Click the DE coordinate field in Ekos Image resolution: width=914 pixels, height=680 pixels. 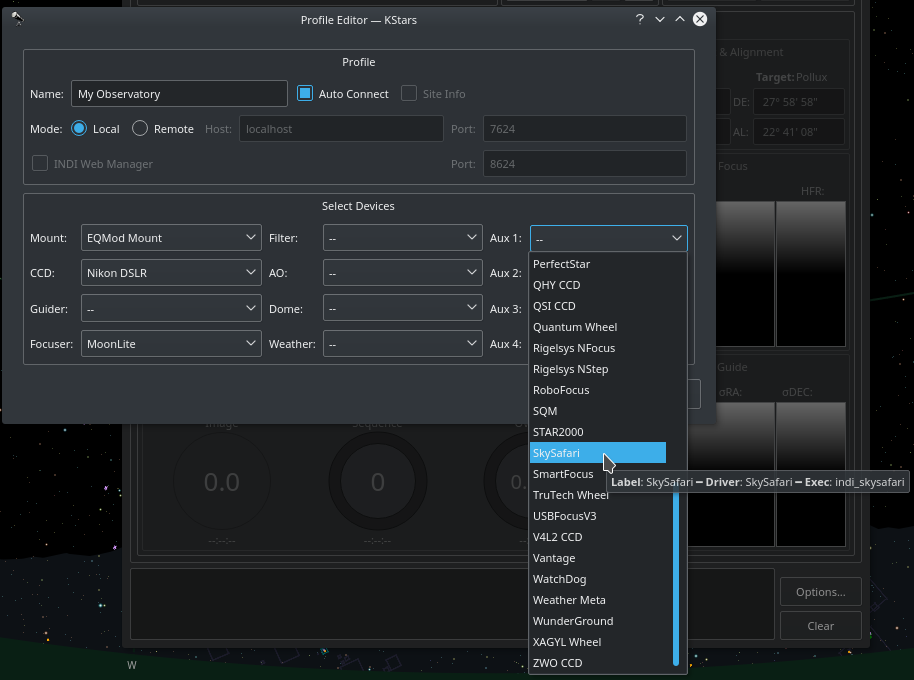(x=799, y=101)
